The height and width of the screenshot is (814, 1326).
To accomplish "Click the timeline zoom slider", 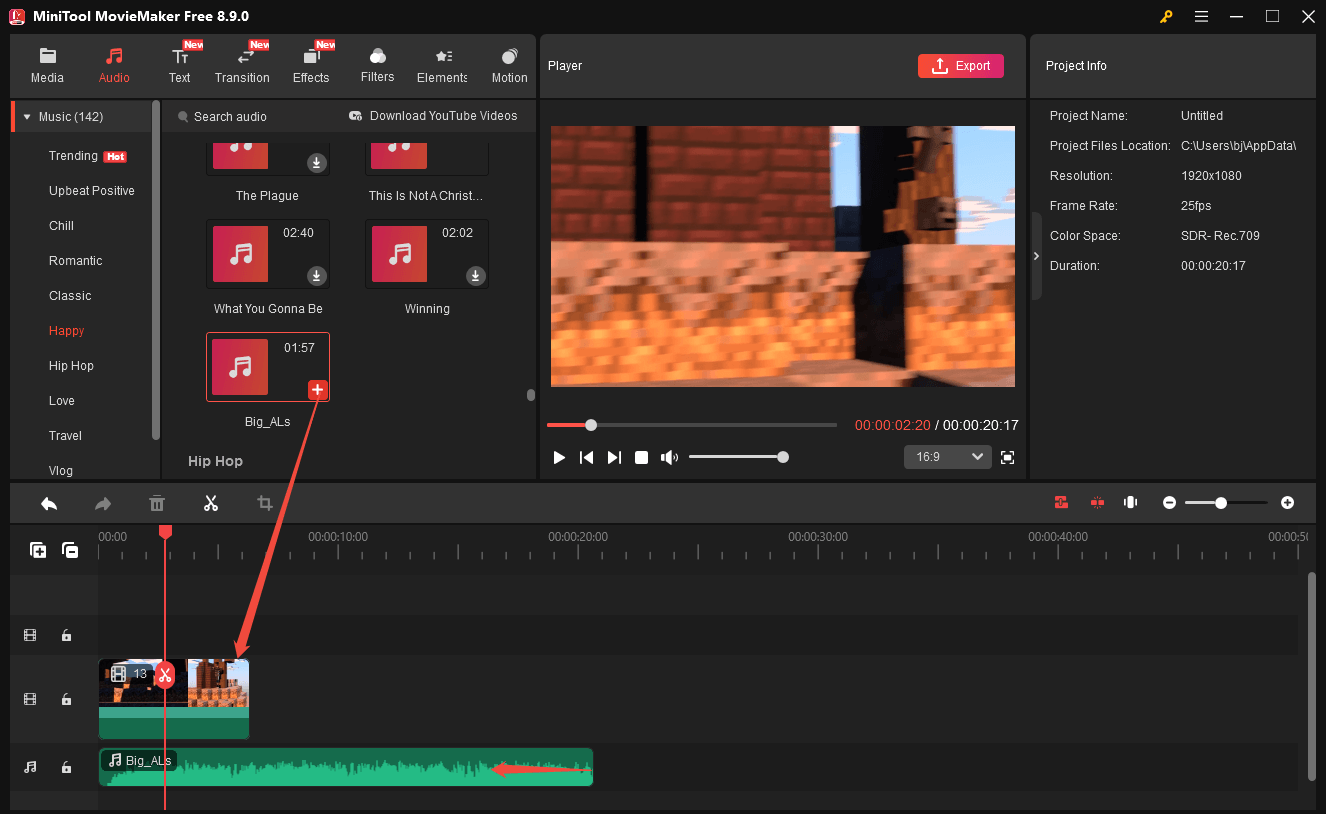I will pyautogui.click(x=1226, y=503).
